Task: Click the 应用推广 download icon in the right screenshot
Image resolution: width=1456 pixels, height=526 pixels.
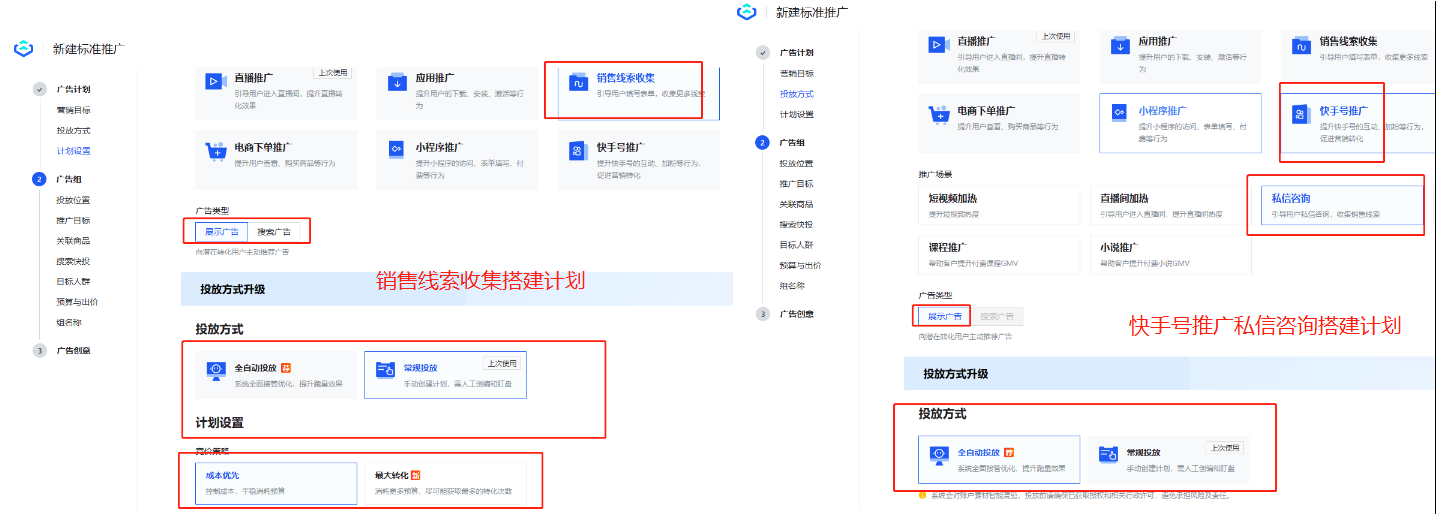Action: point(1122,45)
